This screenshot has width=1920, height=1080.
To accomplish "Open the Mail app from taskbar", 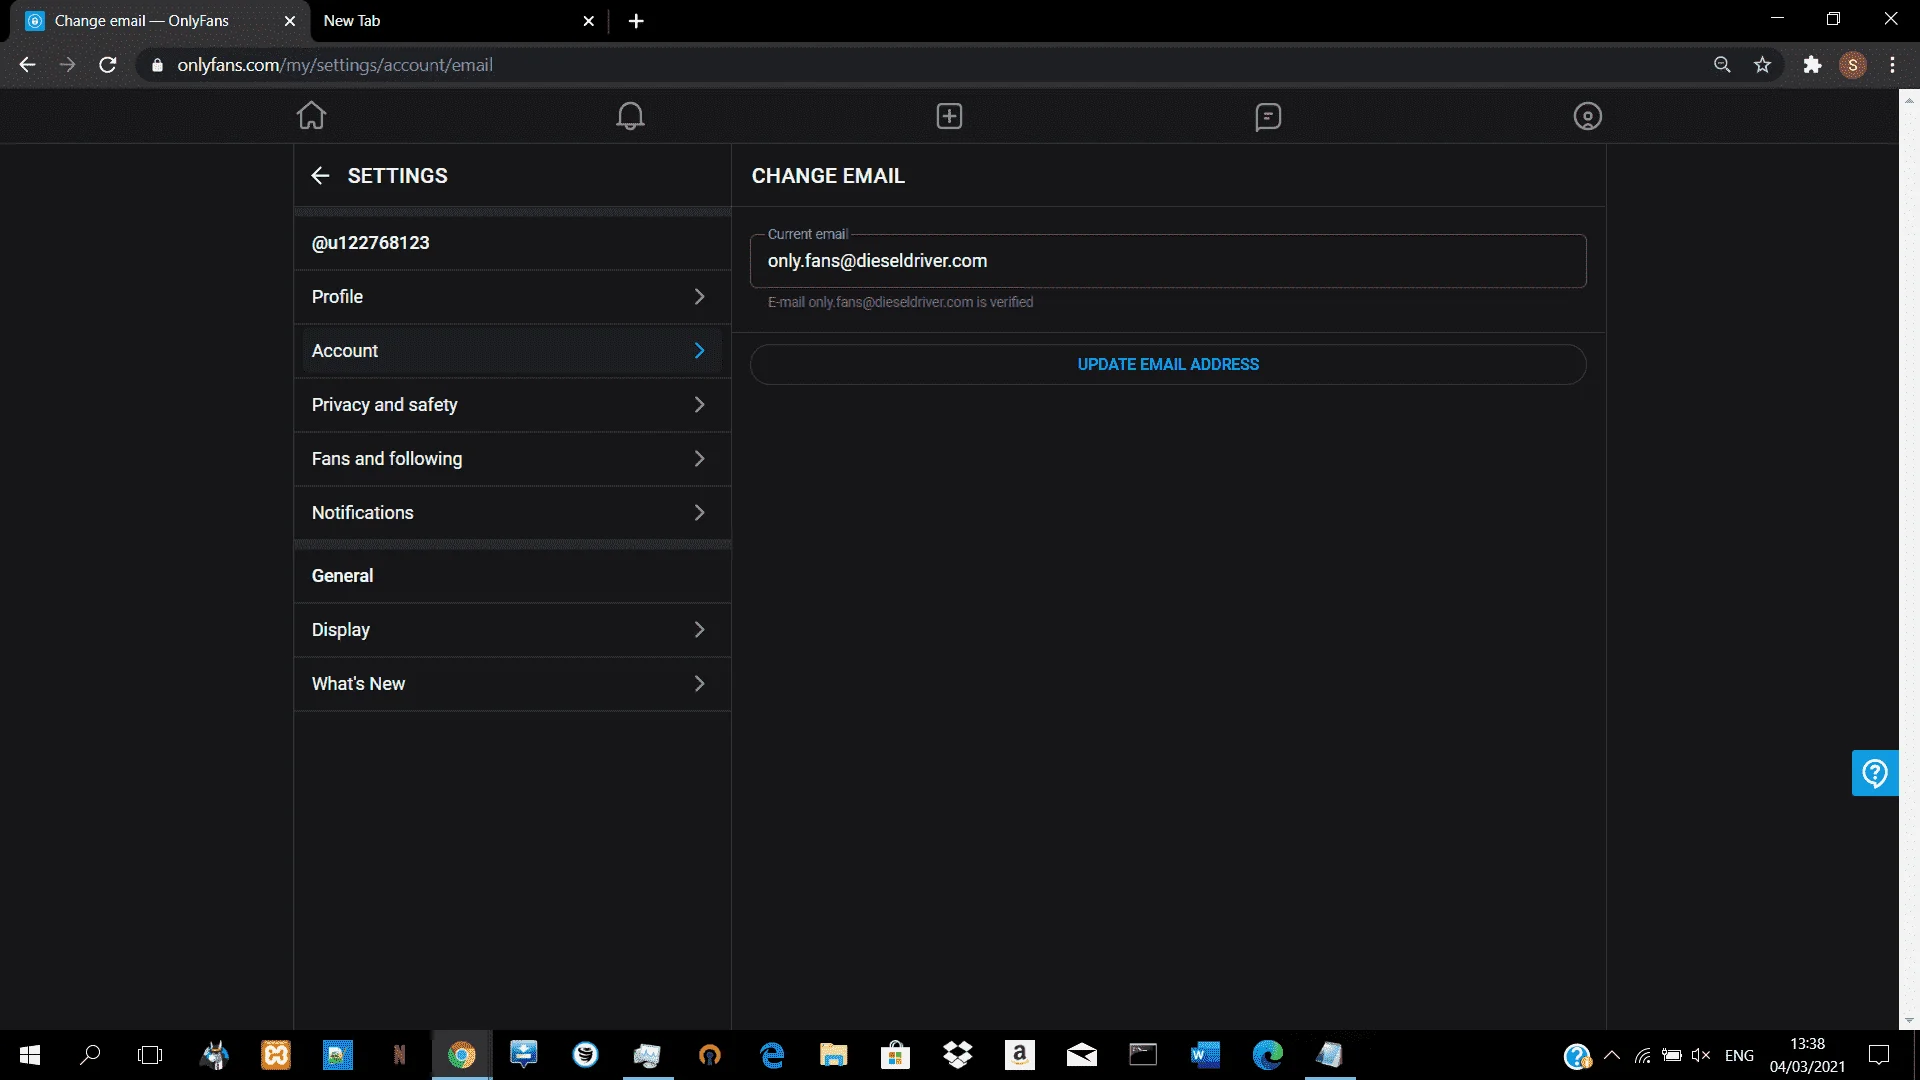I will (1081, 1055).
